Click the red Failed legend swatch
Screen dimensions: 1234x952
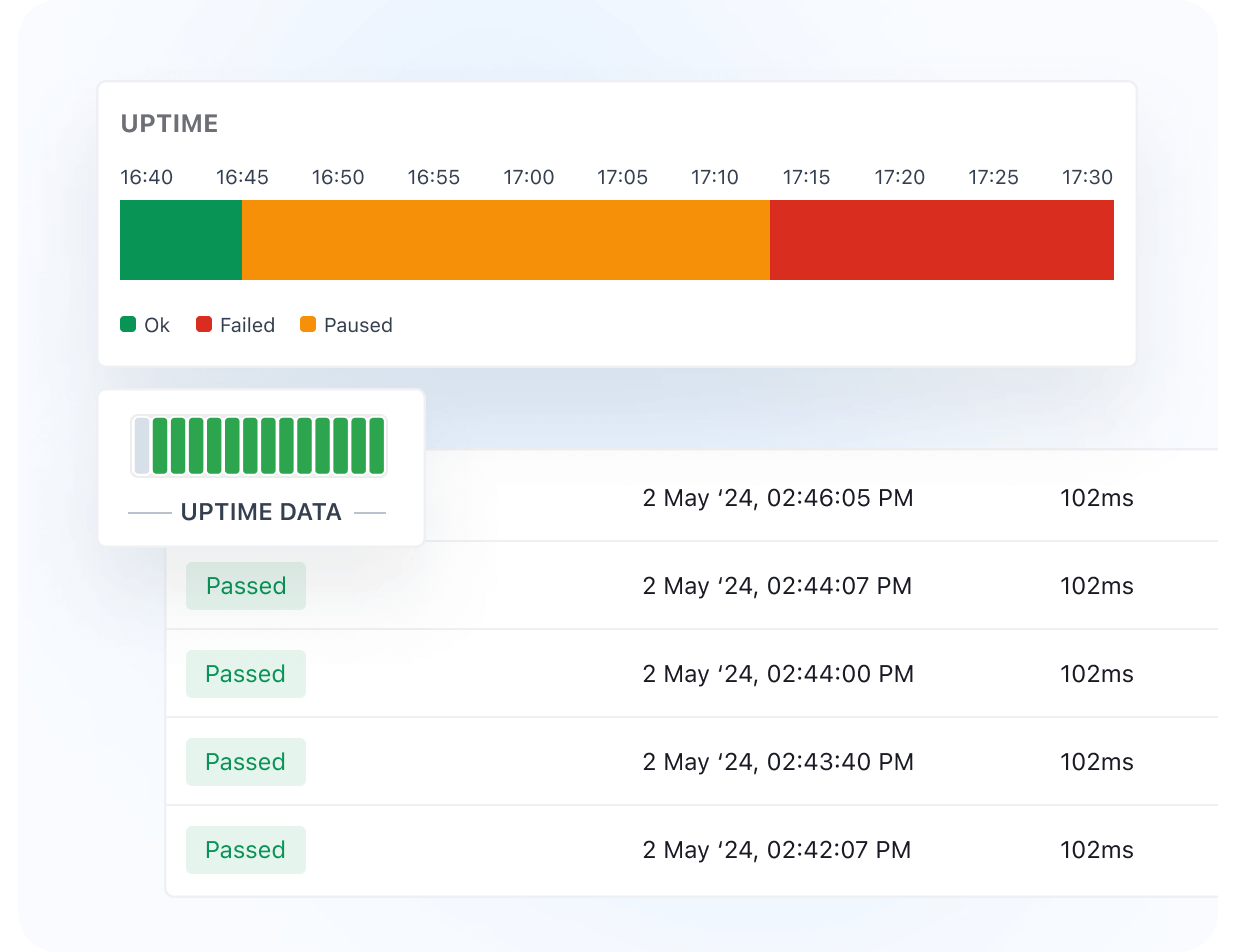click(204, 324)
